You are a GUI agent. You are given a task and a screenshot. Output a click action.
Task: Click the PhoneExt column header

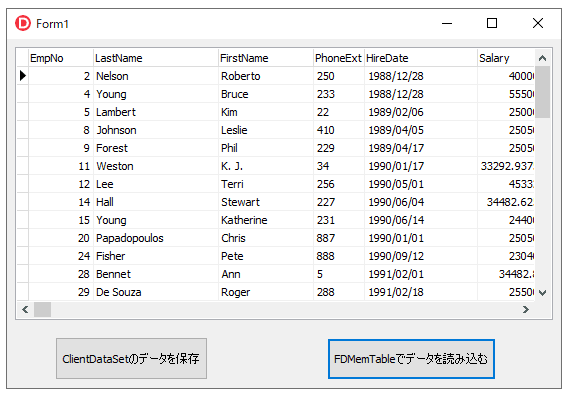[339, 58]
